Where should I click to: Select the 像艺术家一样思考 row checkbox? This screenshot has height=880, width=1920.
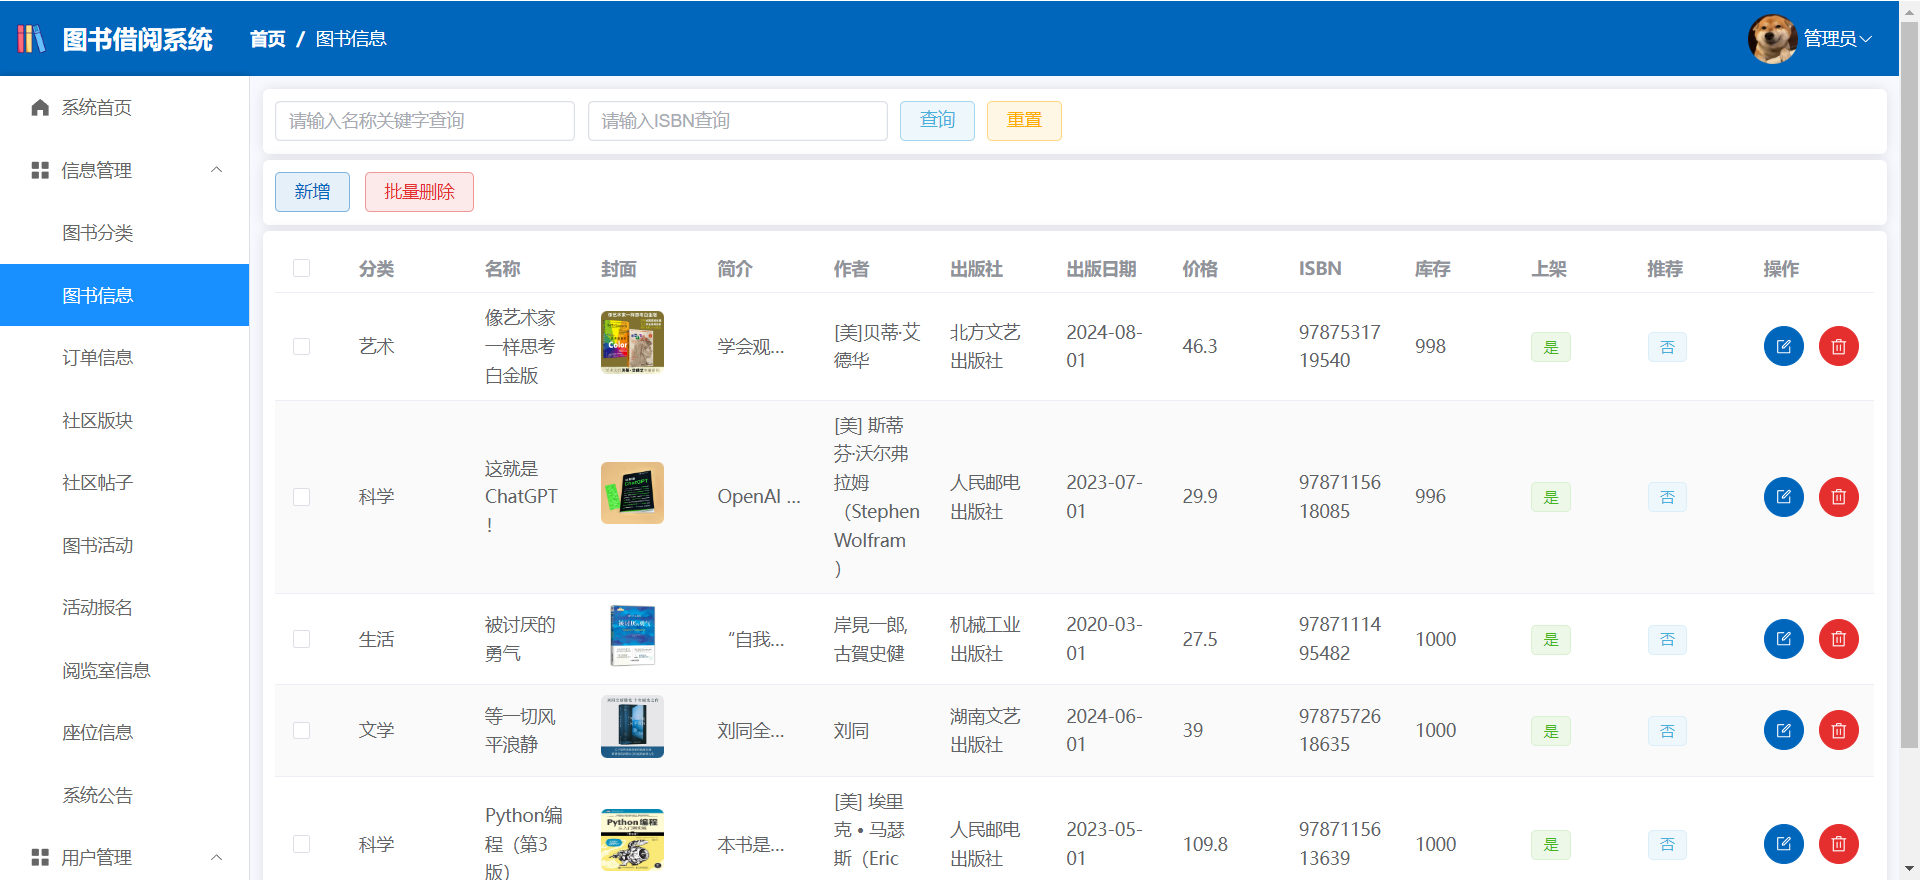tap(301, 347)
